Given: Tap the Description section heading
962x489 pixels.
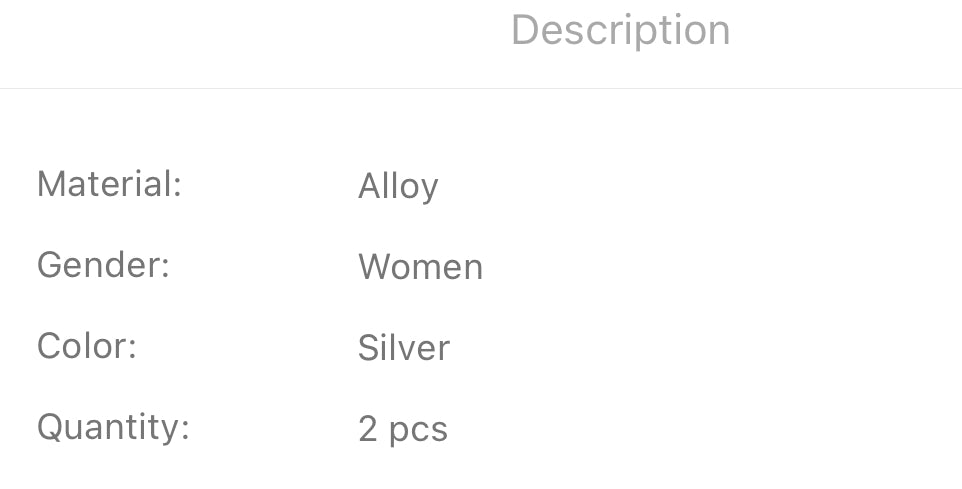Looking at the screenshot, I should pos(620,30).
